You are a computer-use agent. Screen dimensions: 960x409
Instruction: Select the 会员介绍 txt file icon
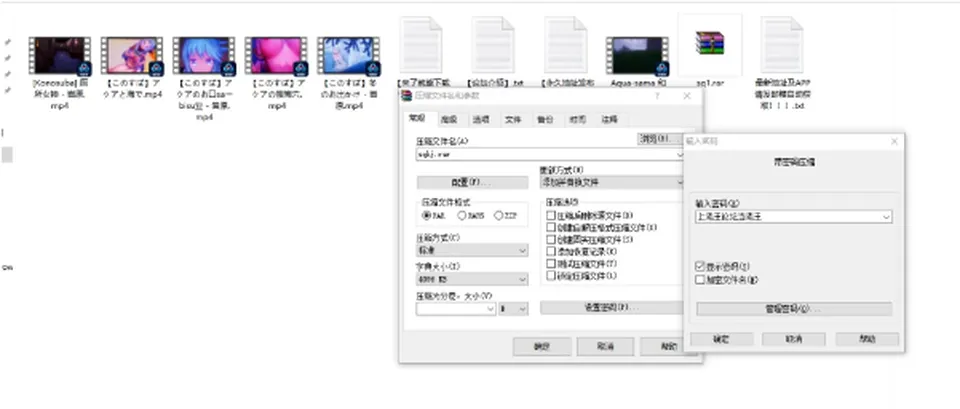pos(493,45)
